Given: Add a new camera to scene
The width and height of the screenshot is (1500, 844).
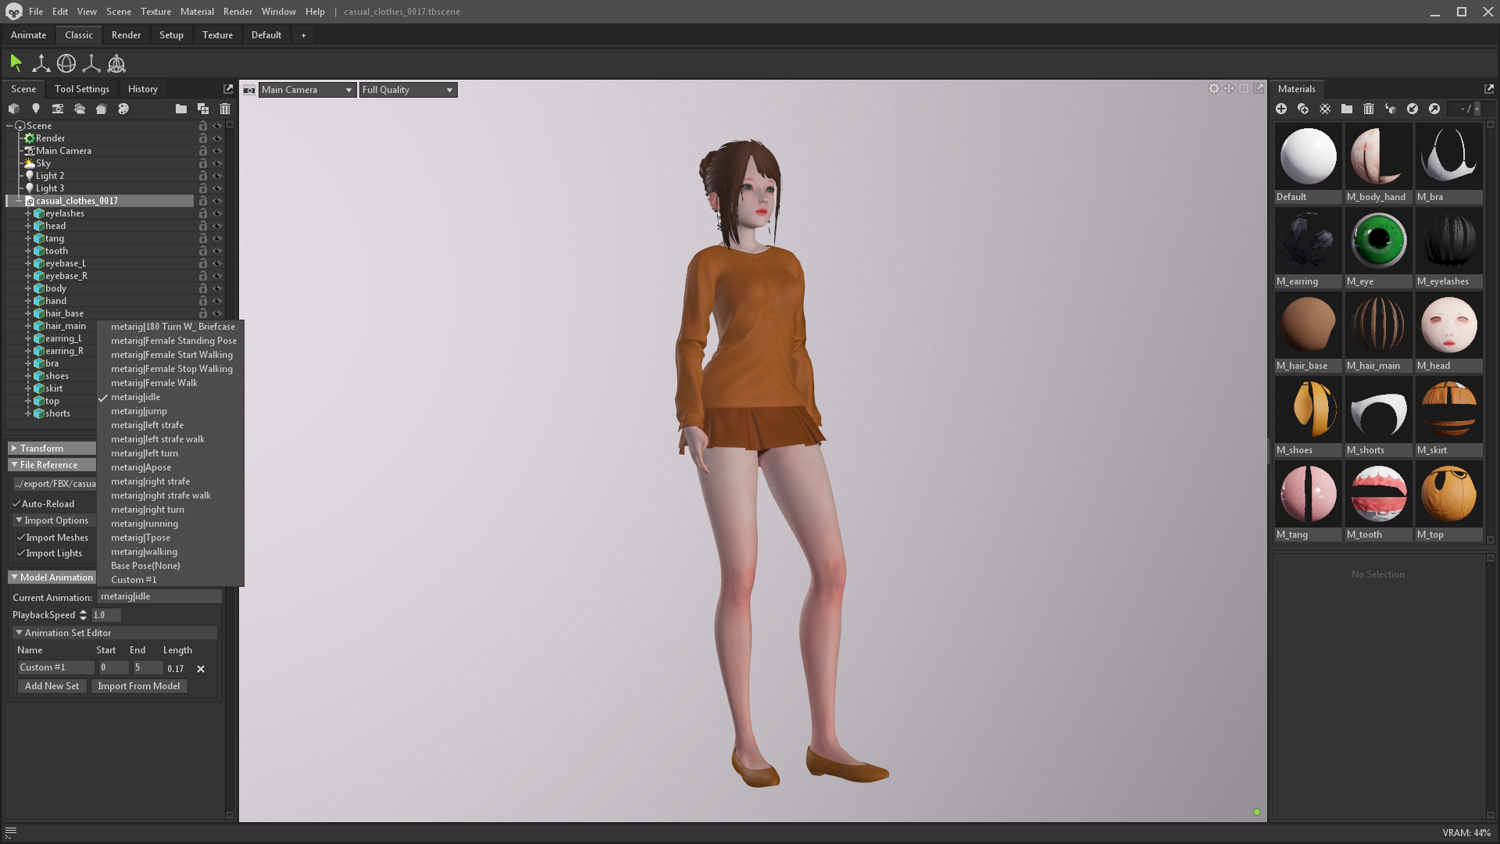Looking at the screenshot, I should coord(58,109).
